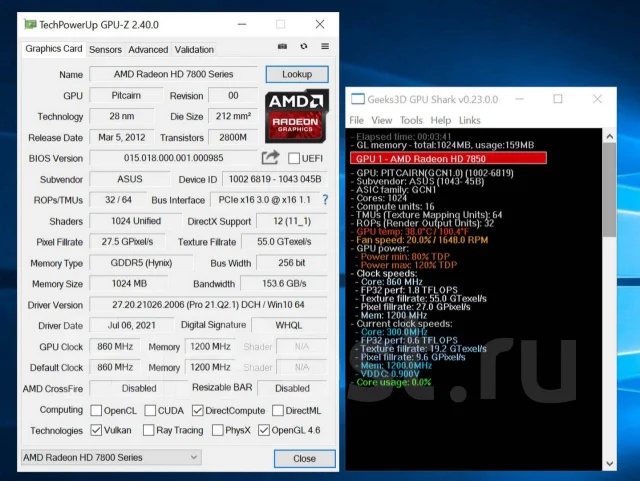This screenshot has width=640, height=481.
Task: Click the GPU Shark title bar icon
Action: (358, 99)
